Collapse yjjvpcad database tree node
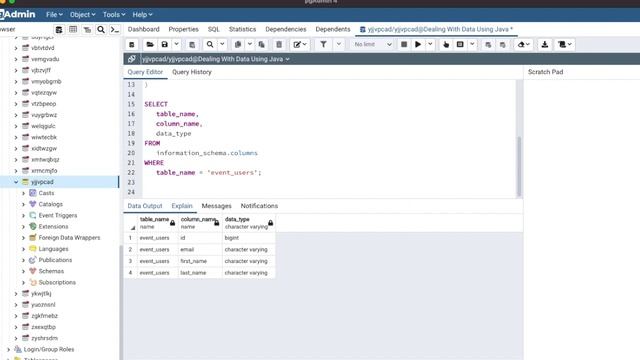The image size is (640, 360). pos(16,182)
